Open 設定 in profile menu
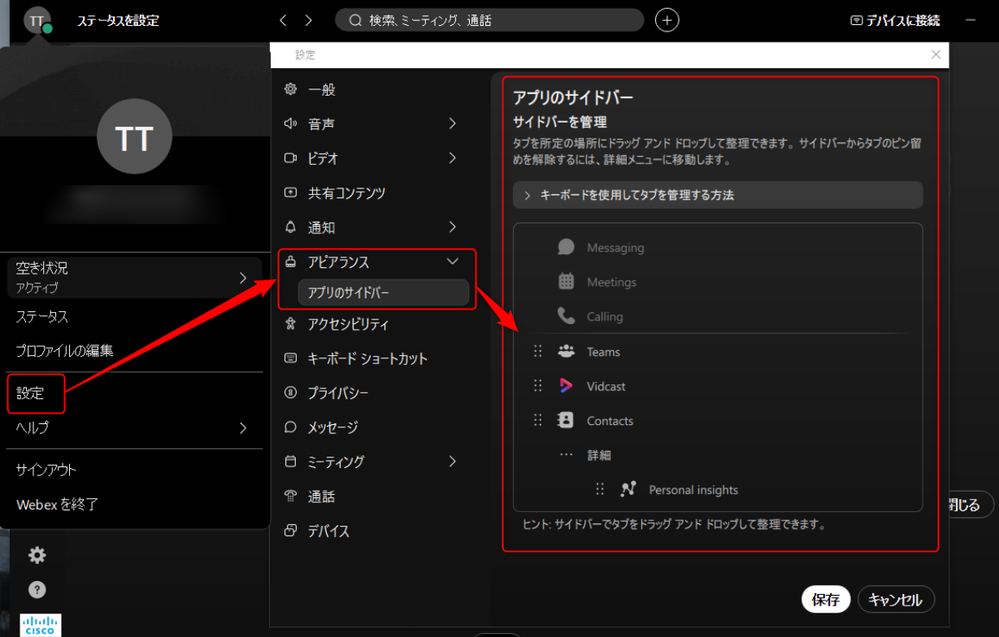Screen dimensions: 999x637 pos(31,393)
